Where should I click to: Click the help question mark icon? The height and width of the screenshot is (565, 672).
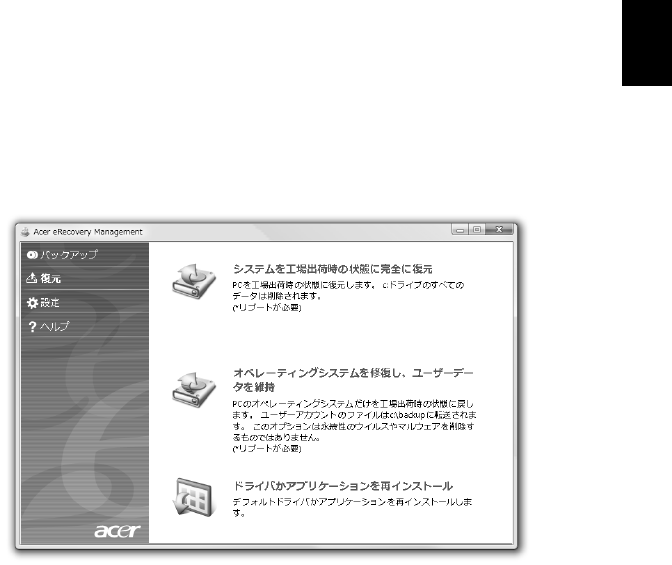coord(32,327)
